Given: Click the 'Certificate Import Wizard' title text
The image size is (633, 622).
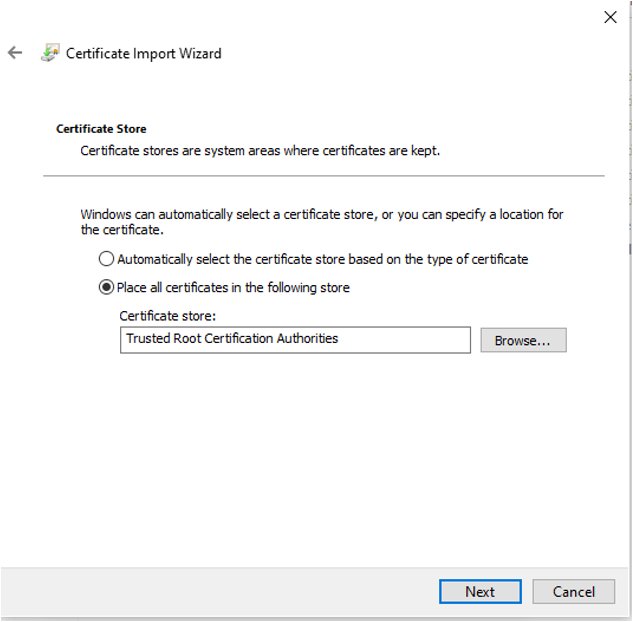Looking at the screenshot, I should (144, 53).
